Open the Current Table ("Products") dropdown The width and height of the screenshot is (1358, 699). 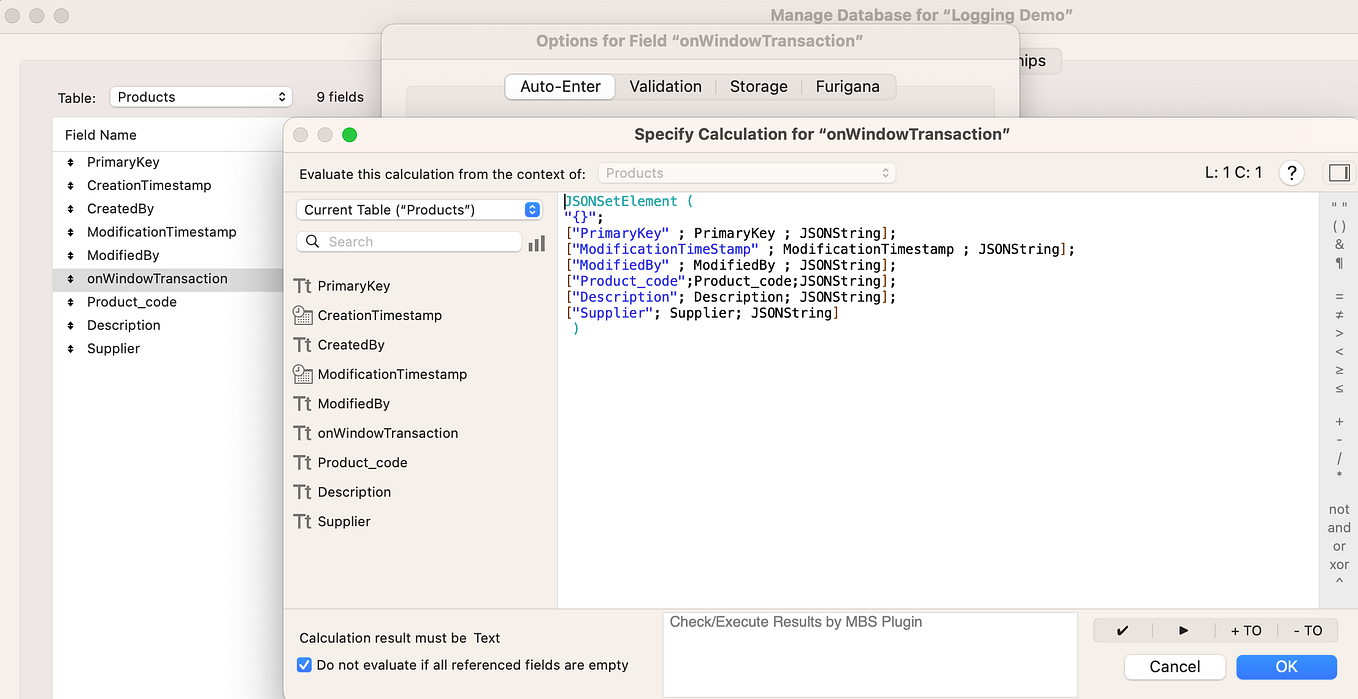tap(419, 209)
